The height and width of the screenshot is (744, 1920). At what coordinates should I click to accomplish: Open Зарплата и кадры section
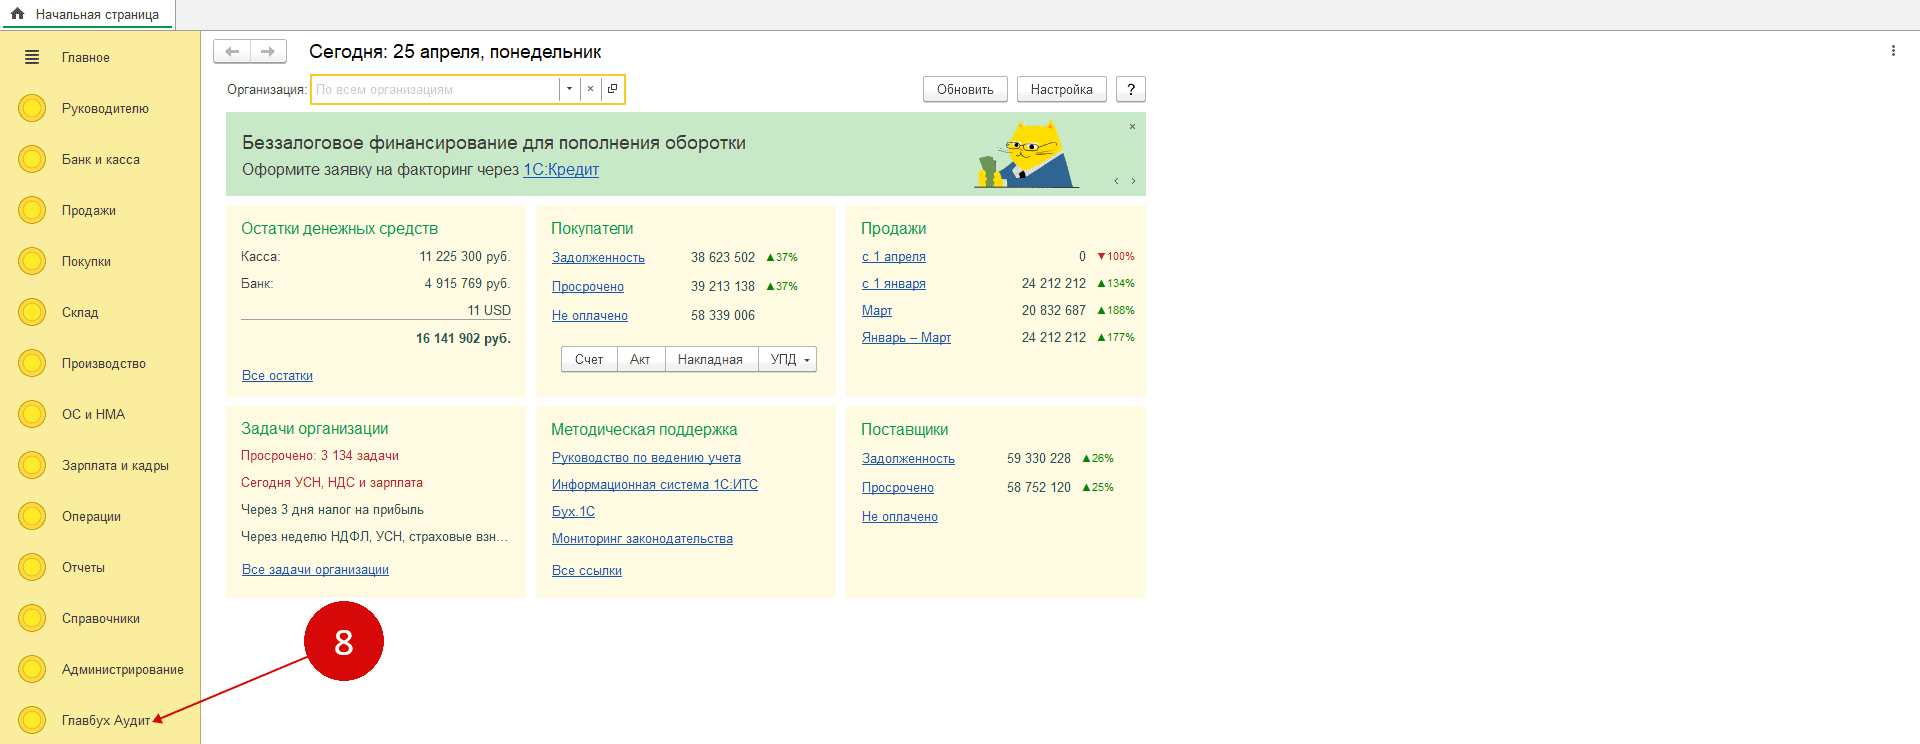(115, 466)
